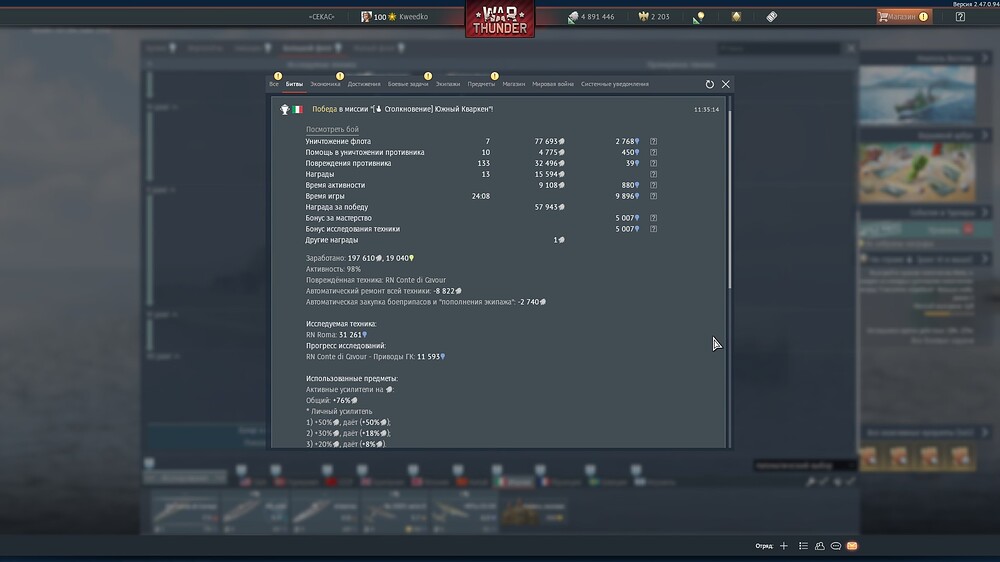The image size is (1000, 562).
Task: Open help for Награды row
Action: coord(653,174)
